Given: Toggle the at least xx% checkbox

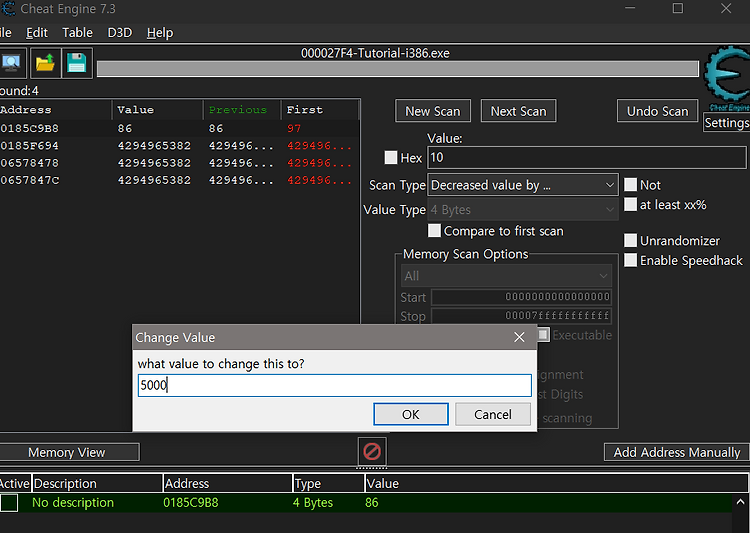Looking at the screenshot, I should 630,205.
